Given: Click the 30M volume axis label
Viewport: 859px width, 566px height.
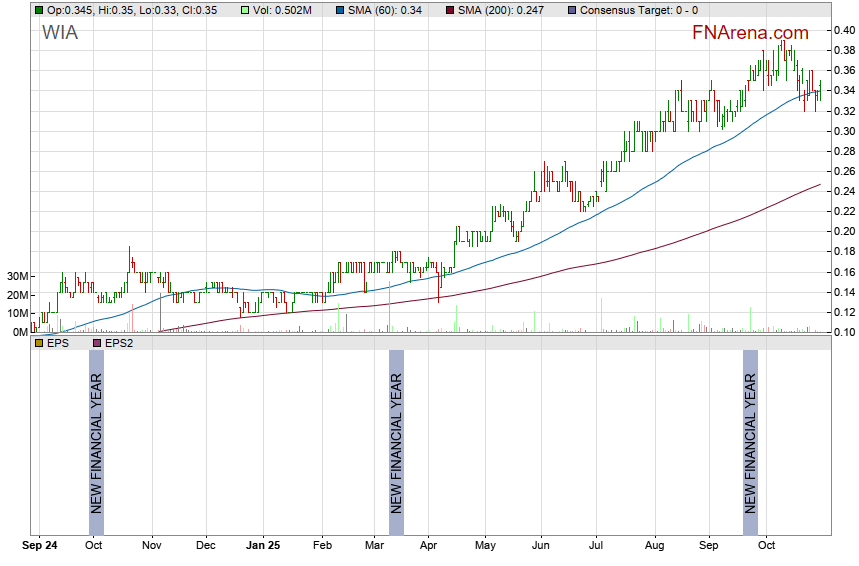Looking at the screenshot, I should (x=14, y=277).
